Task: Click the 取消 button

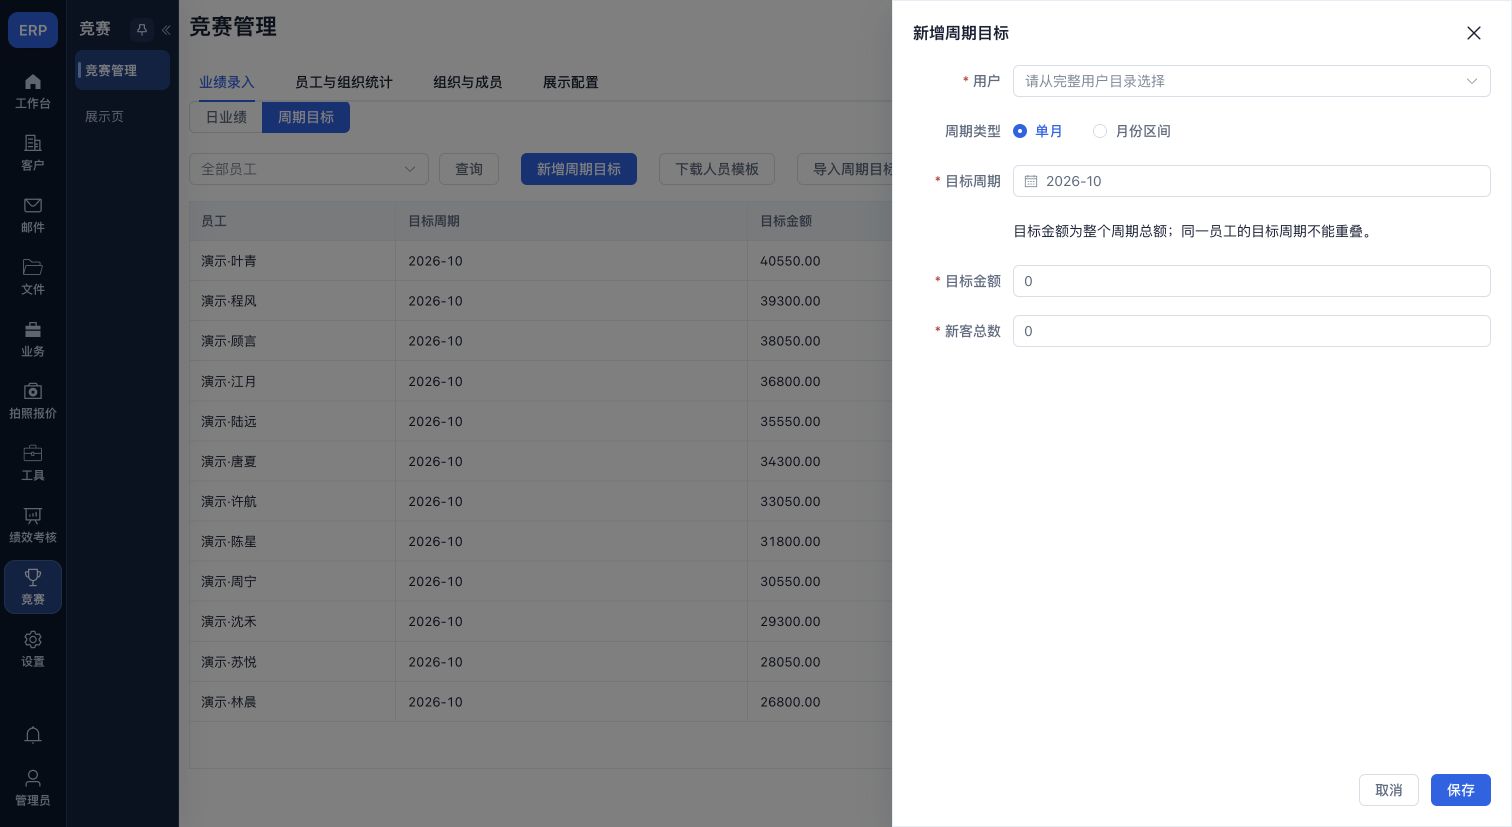Action: (1388, 790)
